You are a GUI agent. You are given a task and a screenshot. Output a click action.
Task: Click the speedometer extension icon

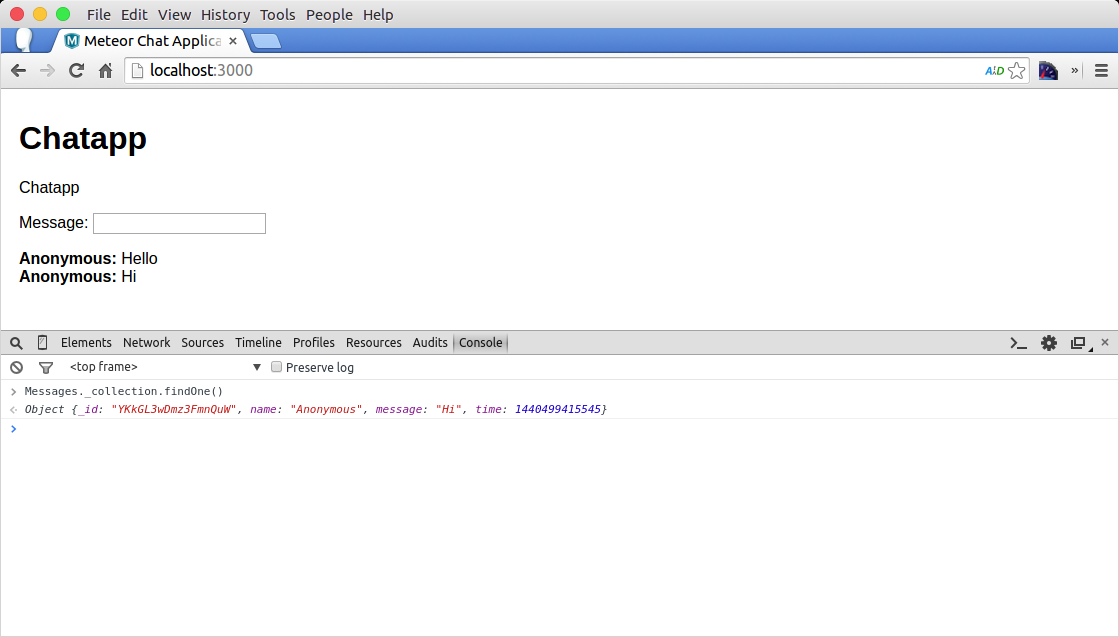click(x=1048, y=71)
